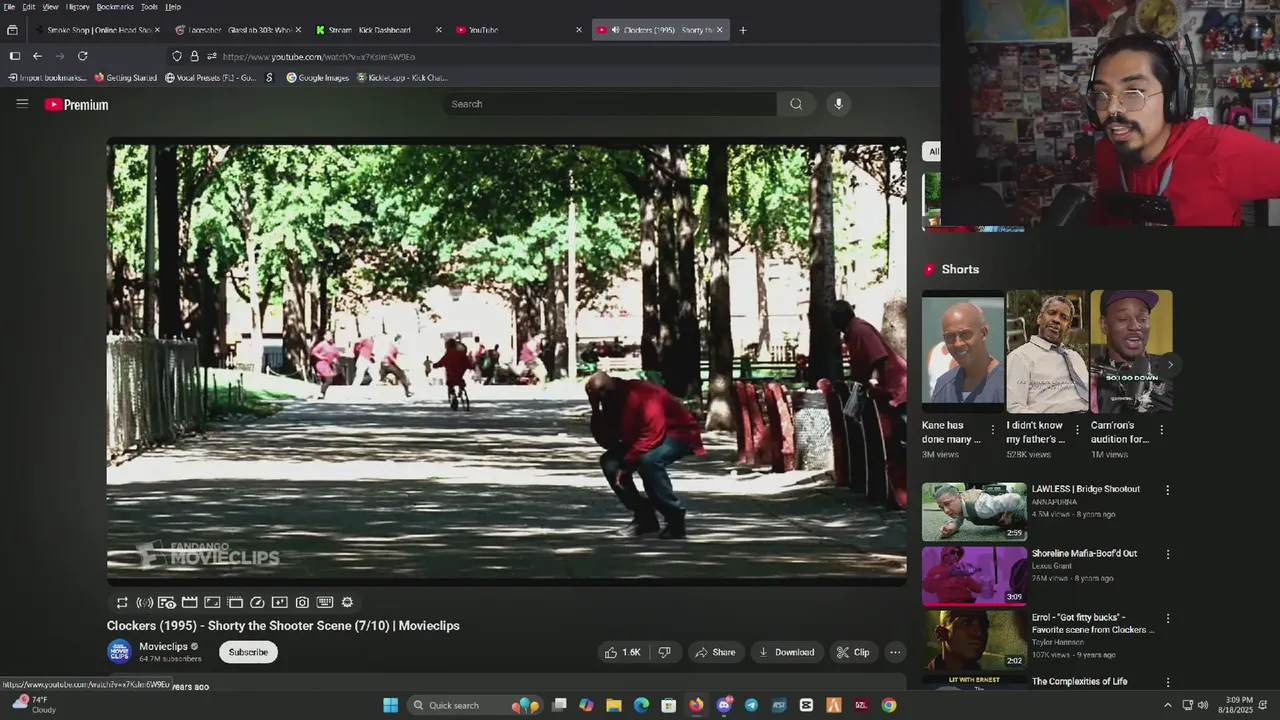Open the Firefox Tools menu
Screen dimensions: 1280x720
pyautogui.click(x=149, y=7)
